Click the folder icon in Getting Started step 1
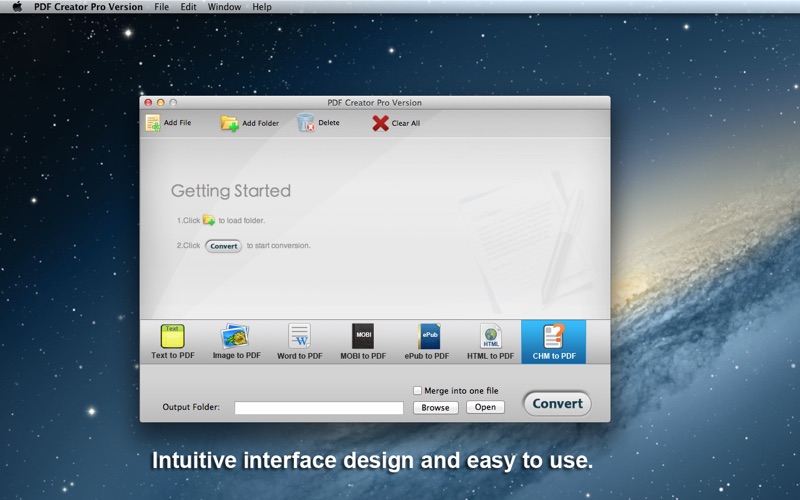The height and width of the screenshot is (500, 800). click(x=209, y=220)
